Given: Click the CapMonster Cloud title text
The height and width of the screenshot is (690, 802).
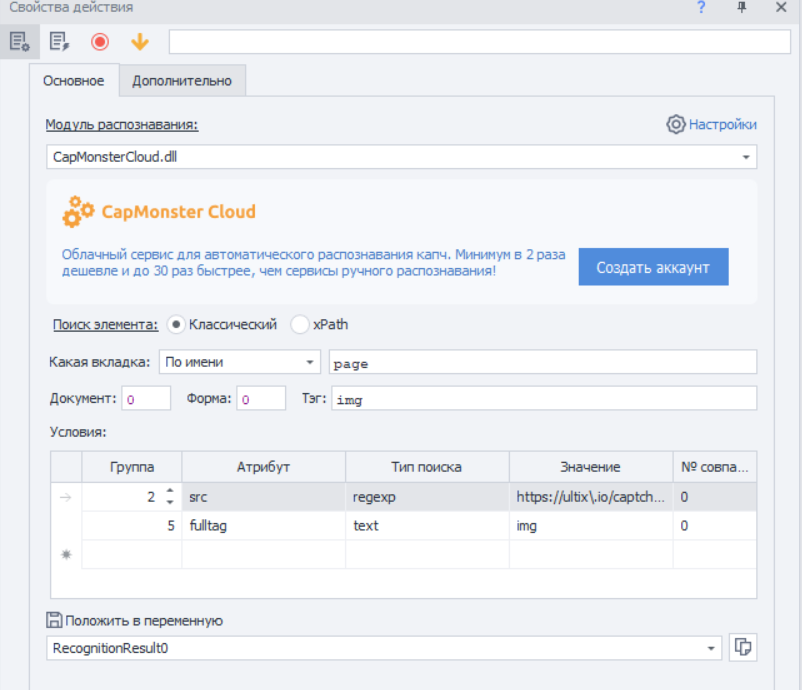Looking at the screenshot, I should (179, 212).
